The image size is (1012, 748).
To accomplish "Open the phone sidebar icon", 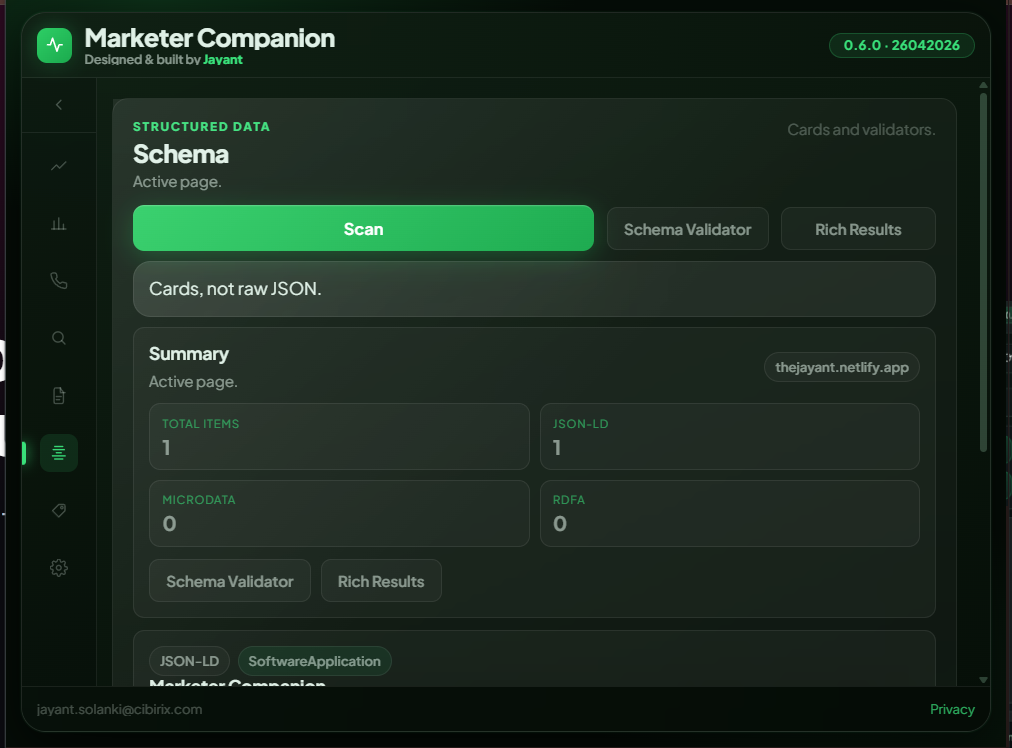I will point(59,281).
